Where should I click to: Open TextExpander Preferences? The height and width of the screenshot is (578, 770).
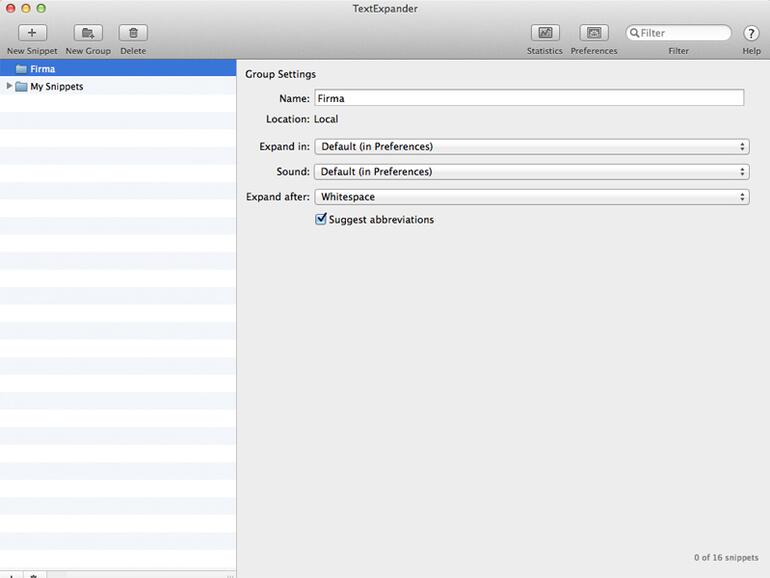[x=594, y=33]
